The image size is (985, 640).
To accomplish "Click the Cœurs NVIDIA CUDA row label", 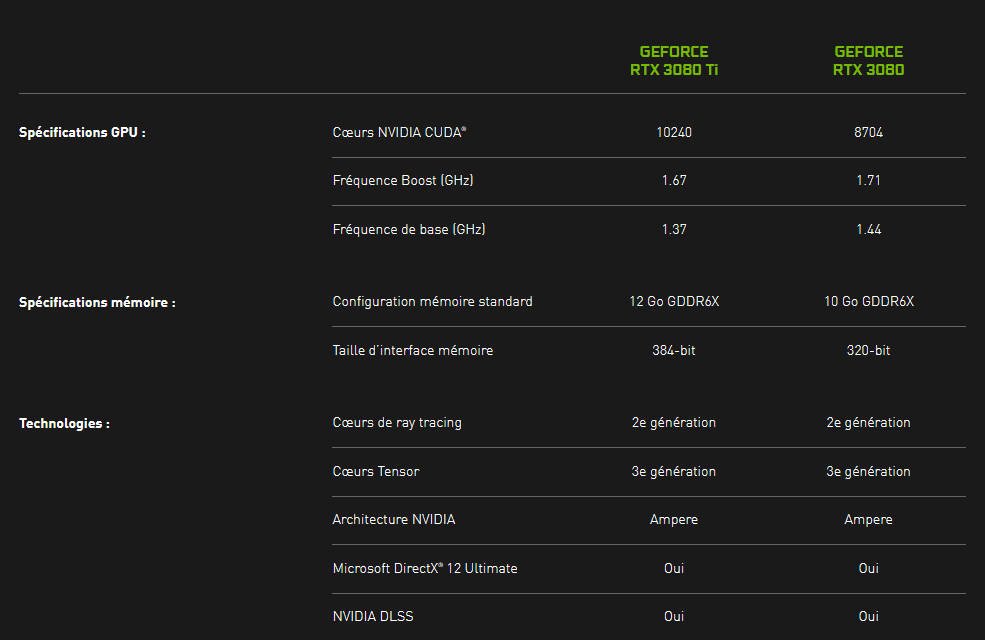I will (x=399, y=132).
